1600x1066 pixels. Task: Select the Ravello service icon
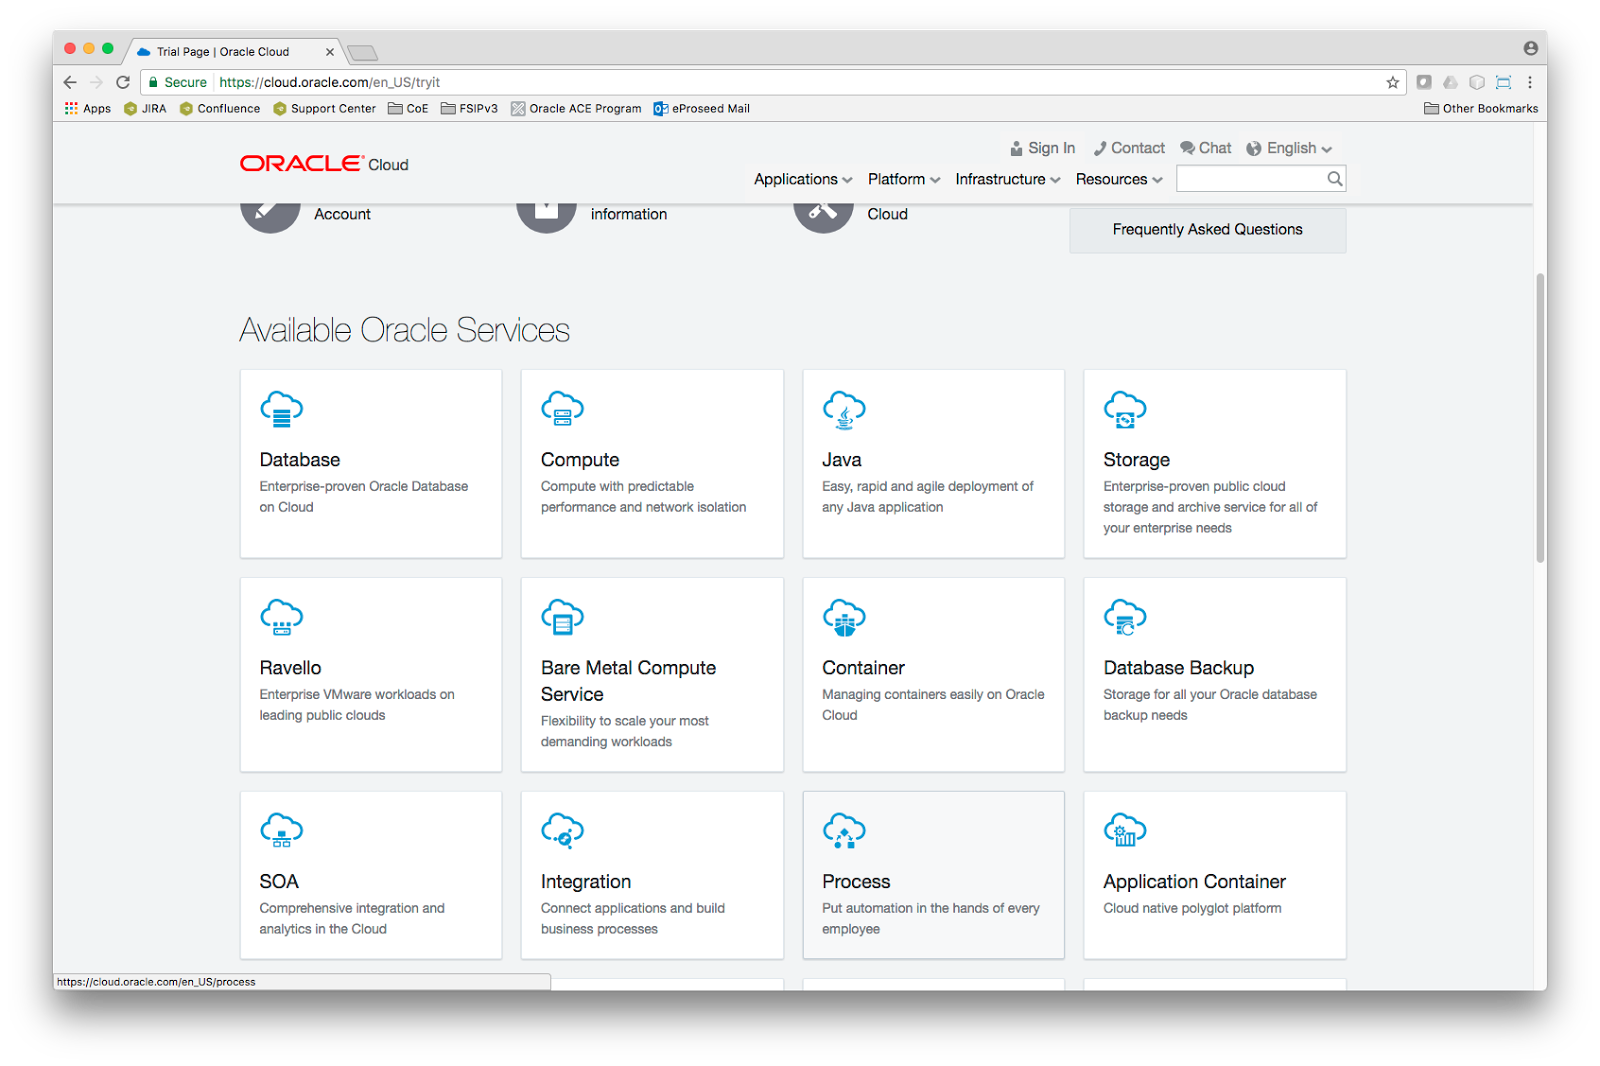(x=281, y=616)
